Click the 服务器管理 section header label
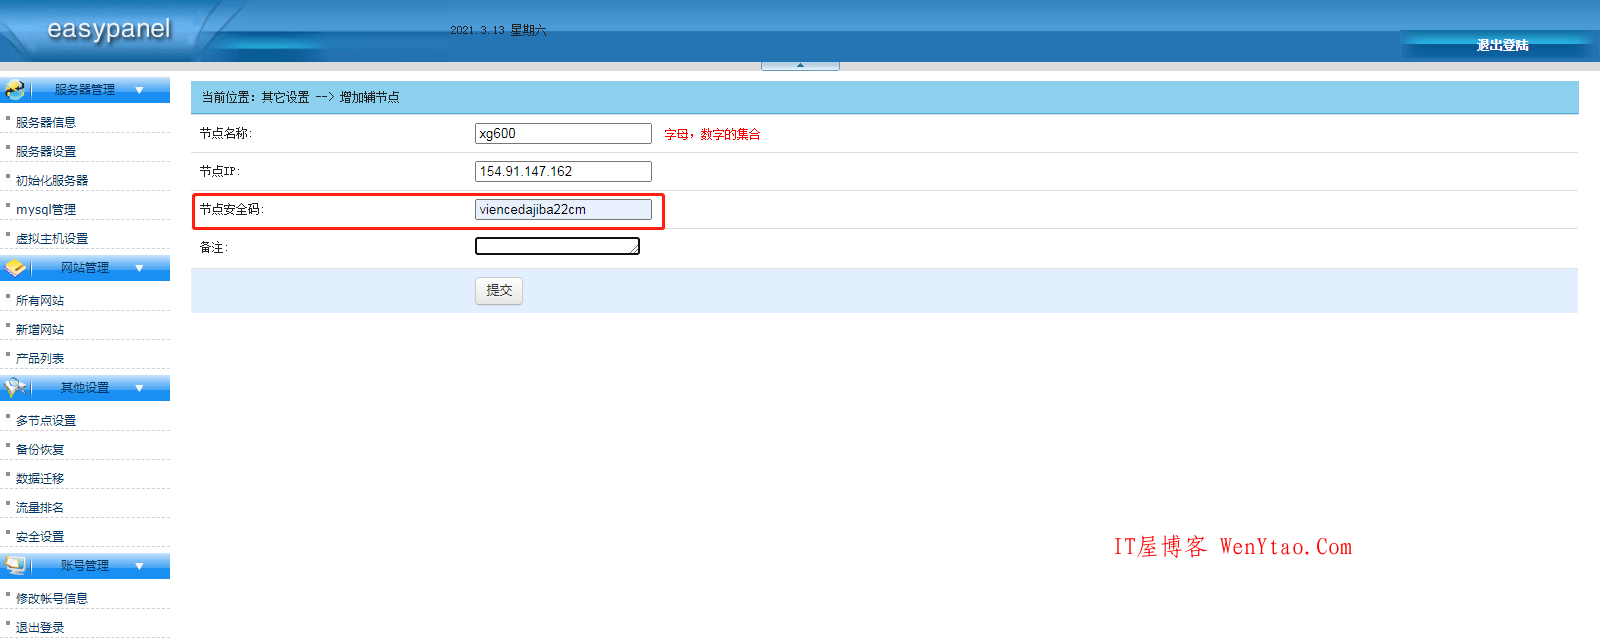Viewport: 1600px width, 638px height. tap(85, 90)
